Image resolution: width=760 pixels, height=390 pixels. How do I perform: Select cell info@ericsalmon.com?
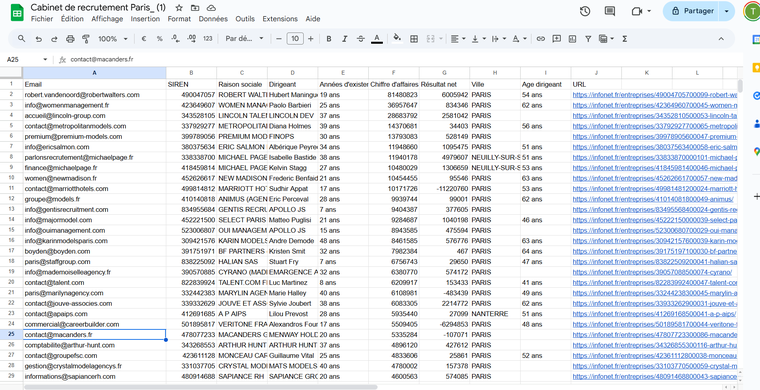[95, 147]
